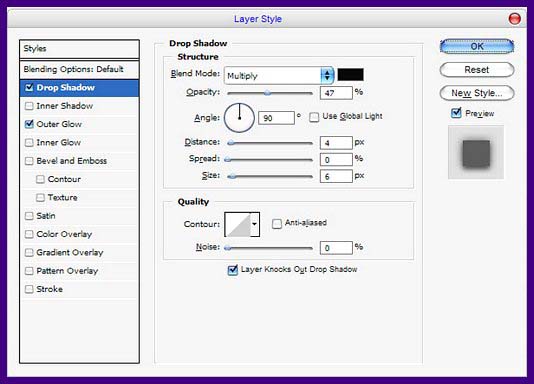Enable the Contour sub-option checkbox in styles list
The image size is (534, 384).
tap(40, 179)
